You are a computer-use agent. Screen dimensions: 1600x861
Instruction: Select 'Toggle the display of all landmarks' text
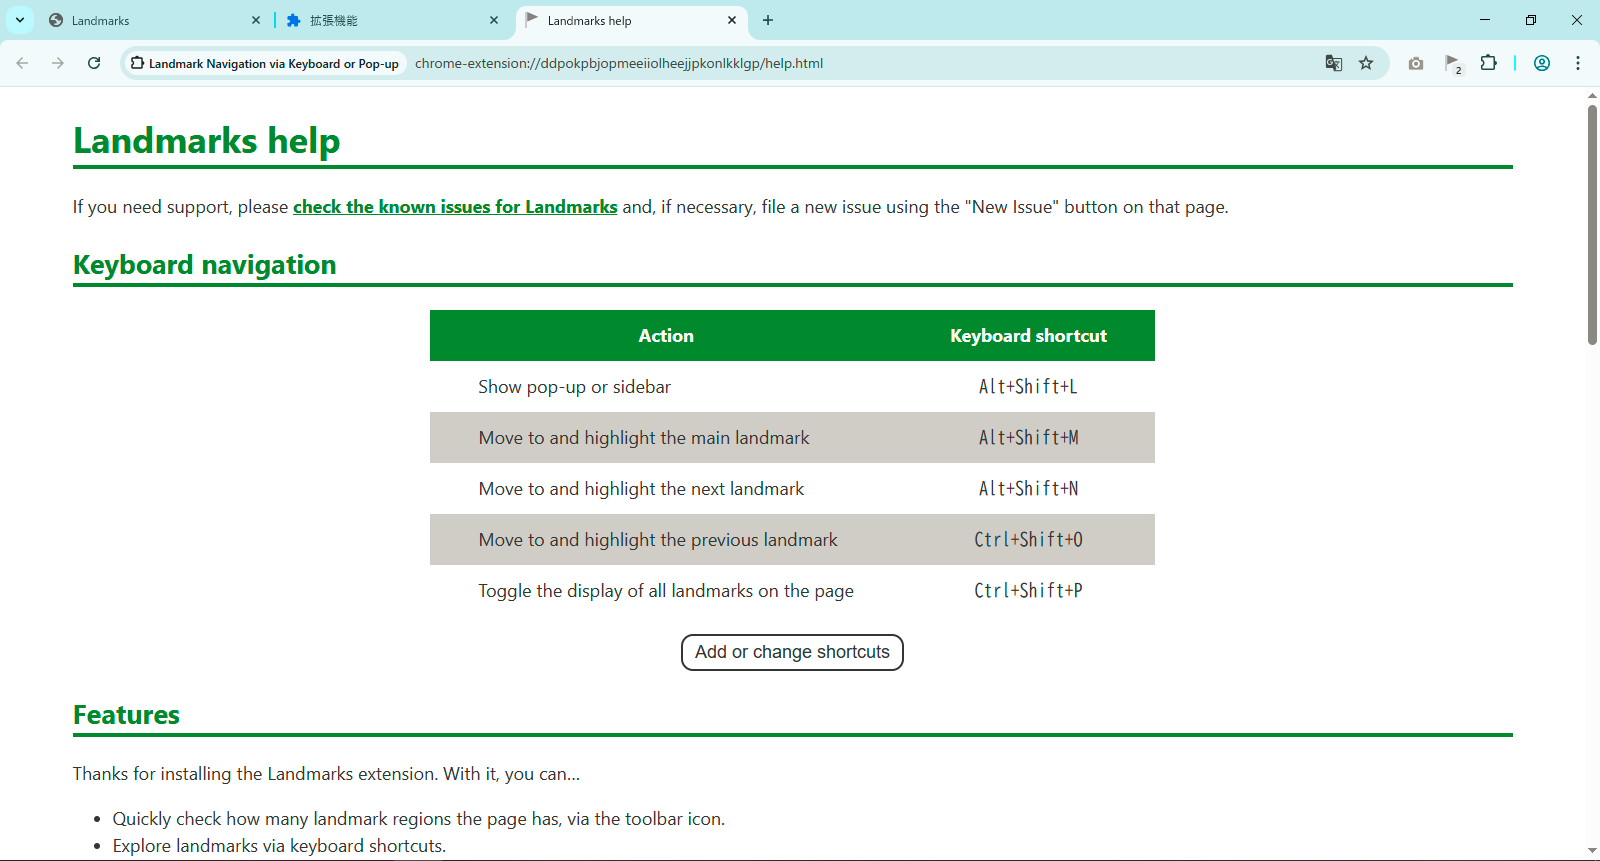coord(666,591)
